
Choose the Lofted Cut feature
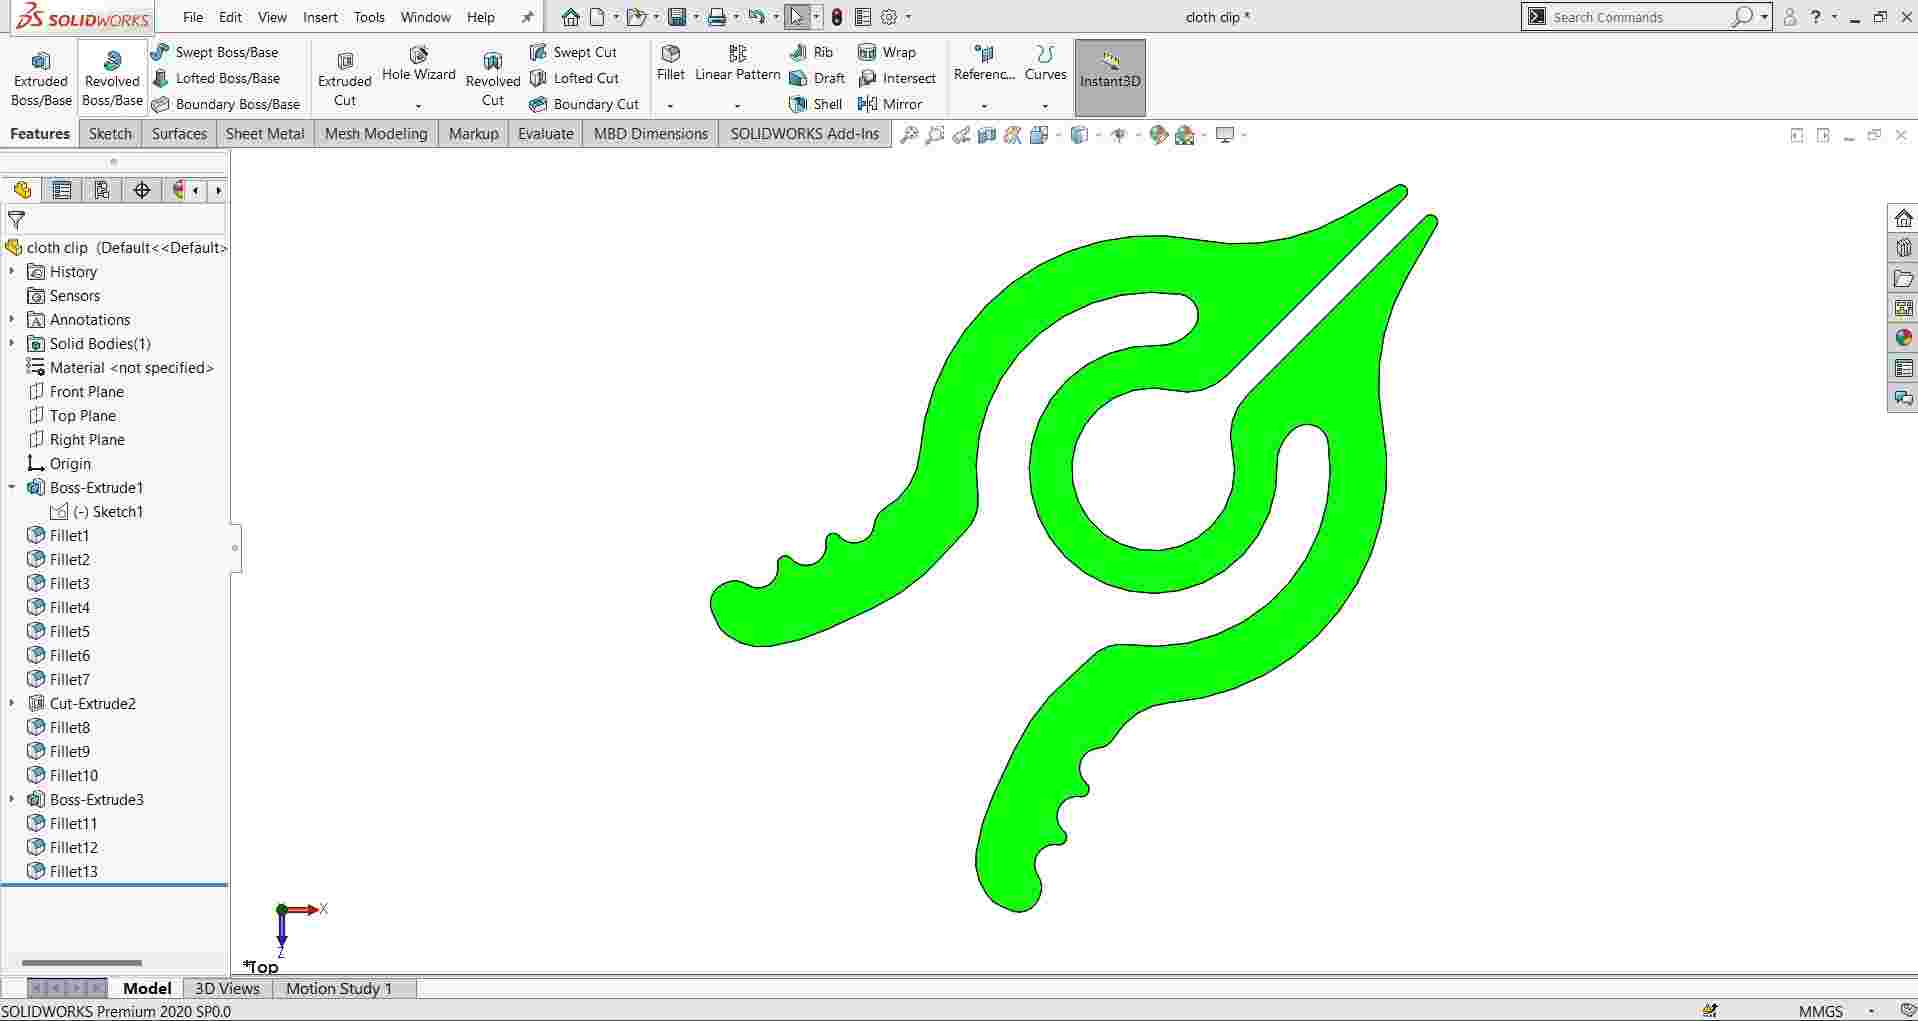[575, 78]
